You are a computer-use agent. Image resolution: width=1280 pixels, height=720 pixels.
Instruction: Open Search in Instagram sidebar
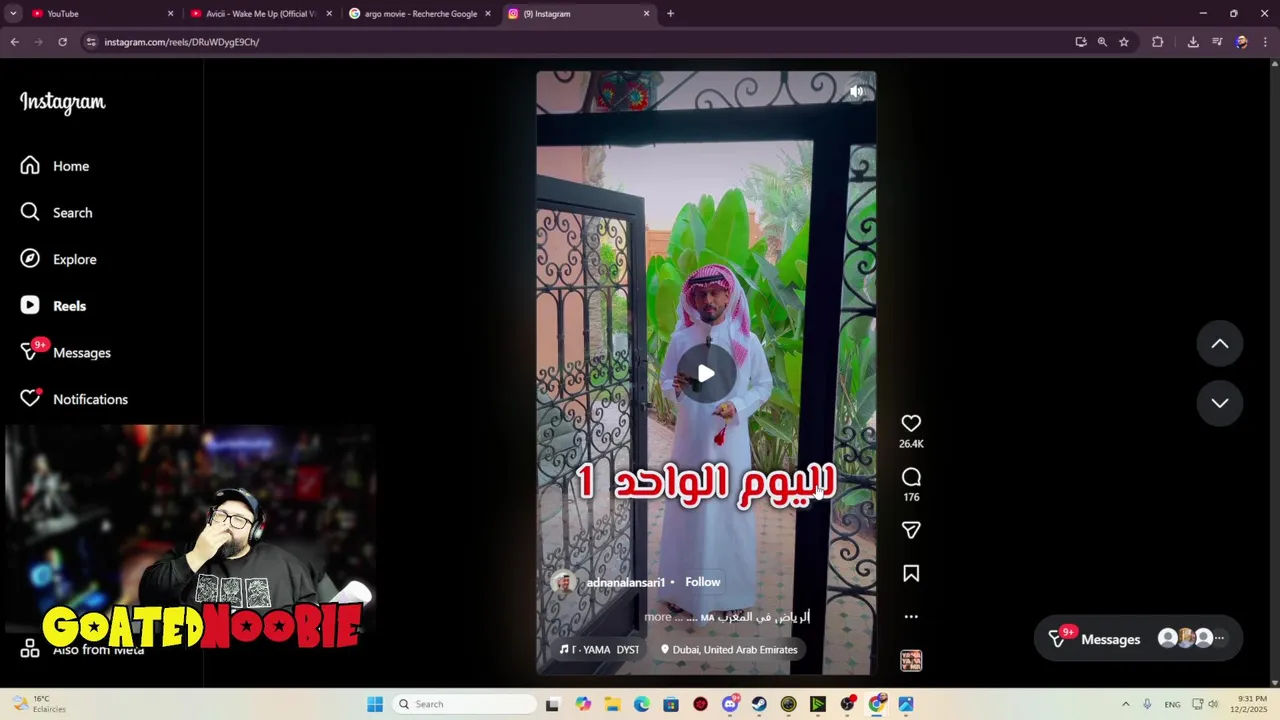click(x=57, y=212)
